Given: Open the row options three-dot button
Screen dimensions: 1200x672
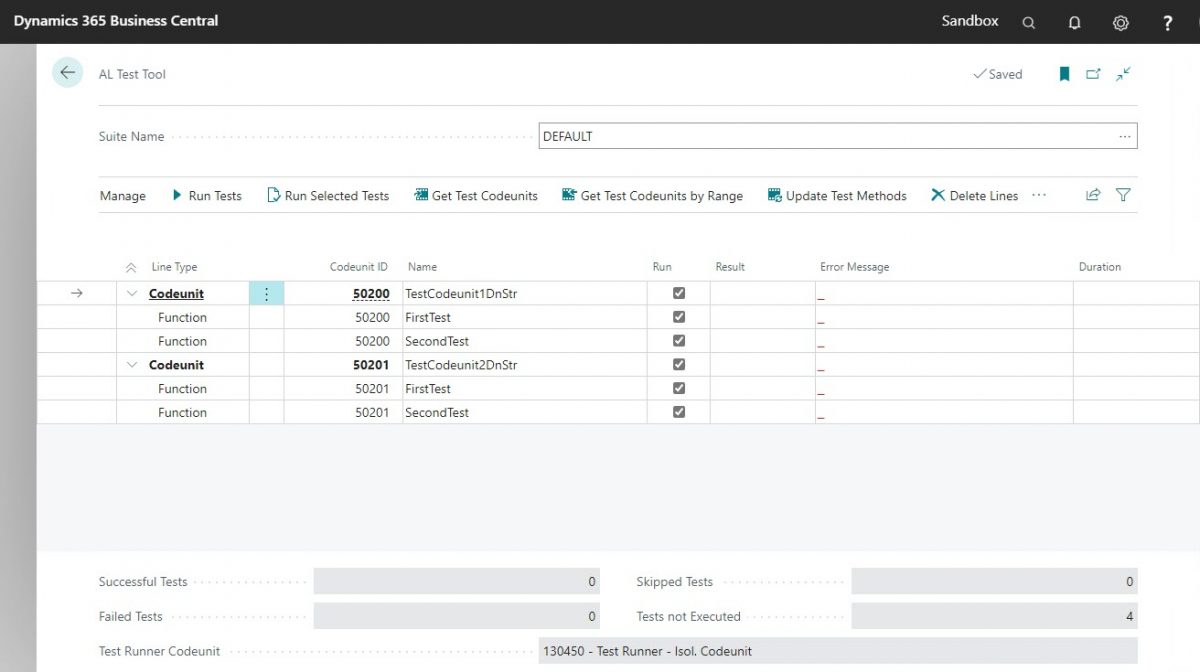Looking at the screenshot, I should 266,293.
